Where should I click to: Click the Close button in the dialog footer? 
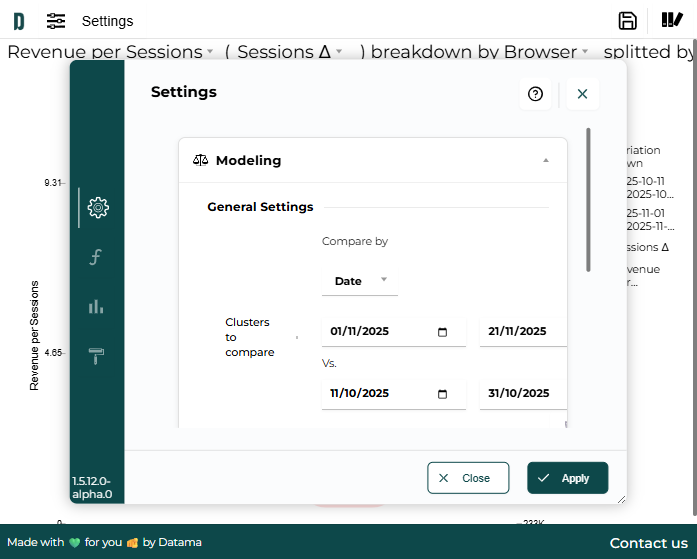coord(467,478)
